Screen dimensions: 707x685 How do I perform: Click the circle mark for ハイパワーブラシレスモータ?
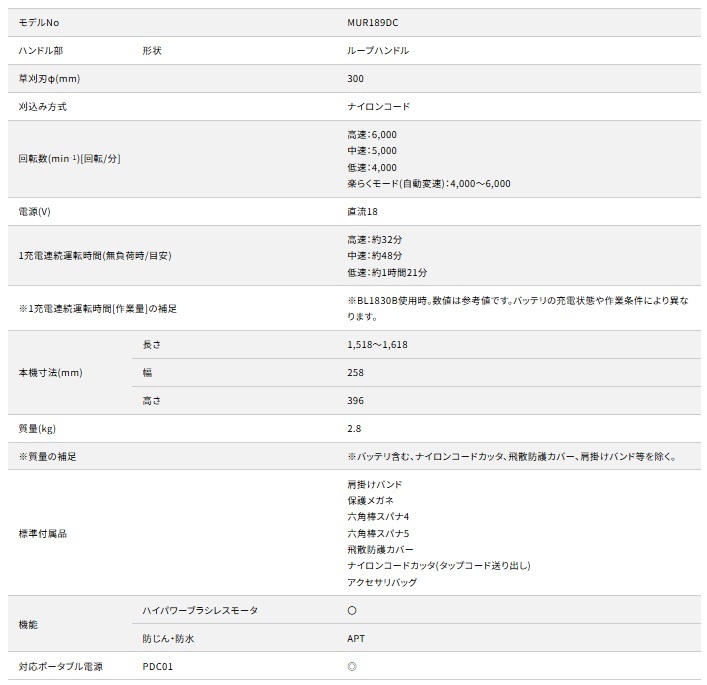[352, 611]
